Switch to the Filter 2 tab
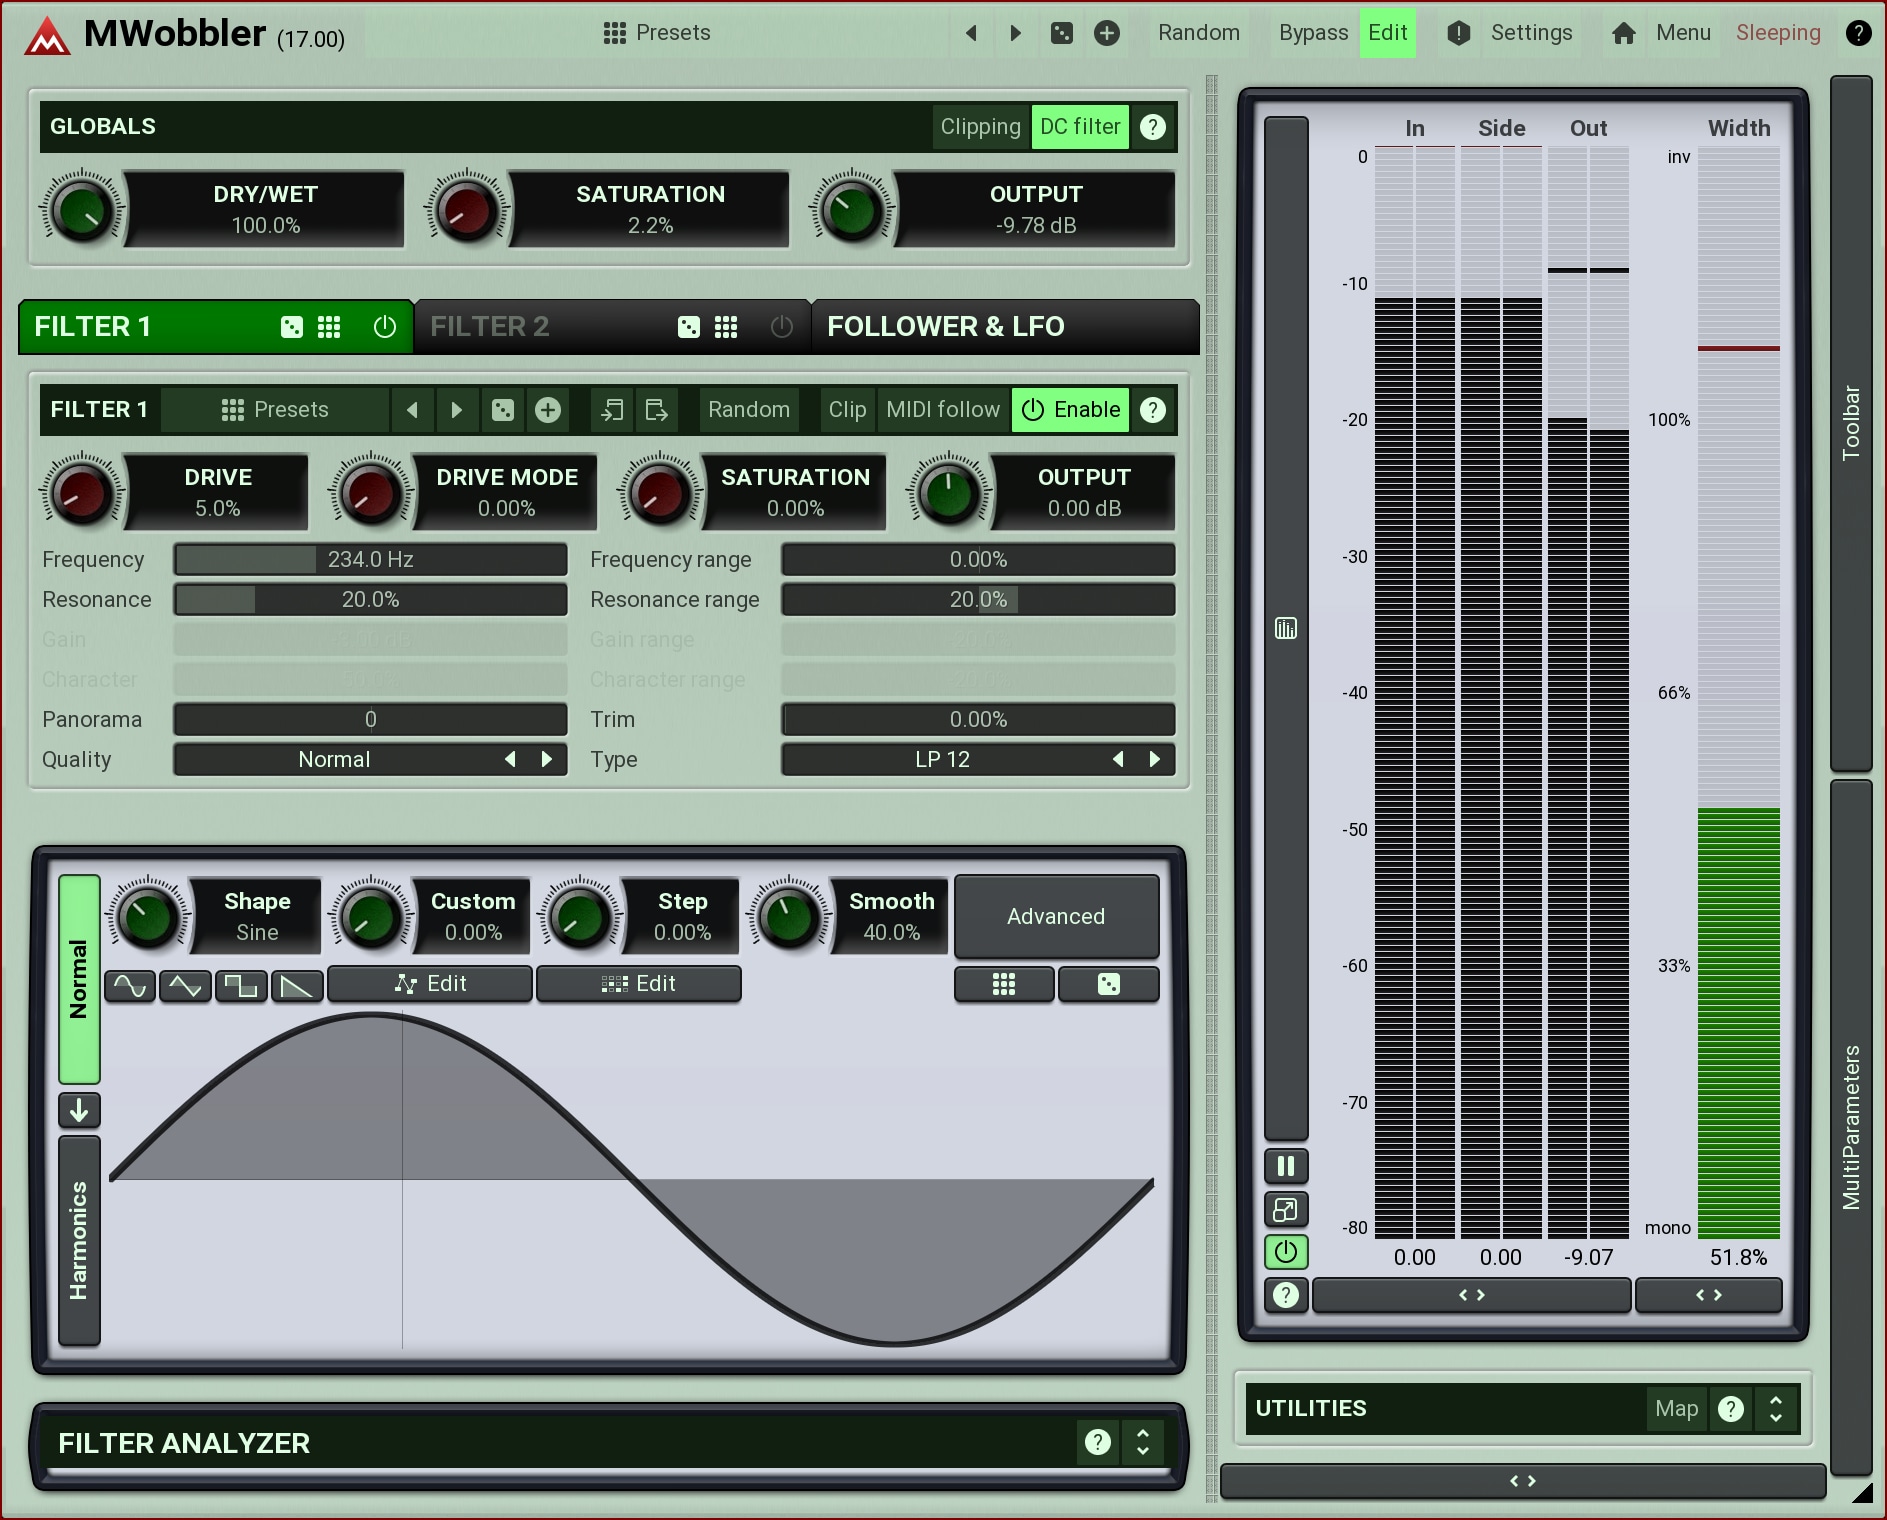1887x1520 pixels. pos(490,327)
